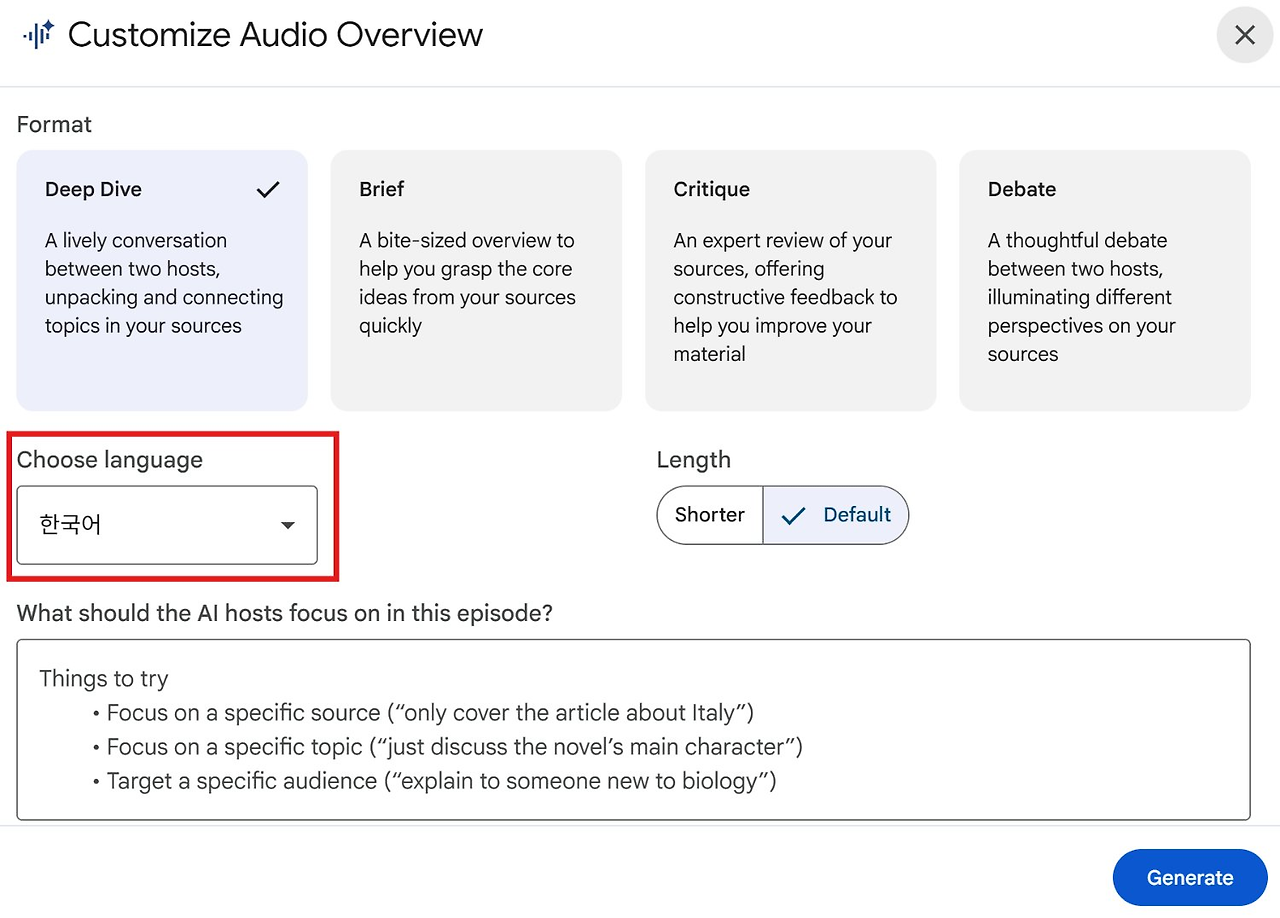Click the language dropdown arrow
Screen dimensions: 1280x918
pyautogui.click(x=288, y=525)
